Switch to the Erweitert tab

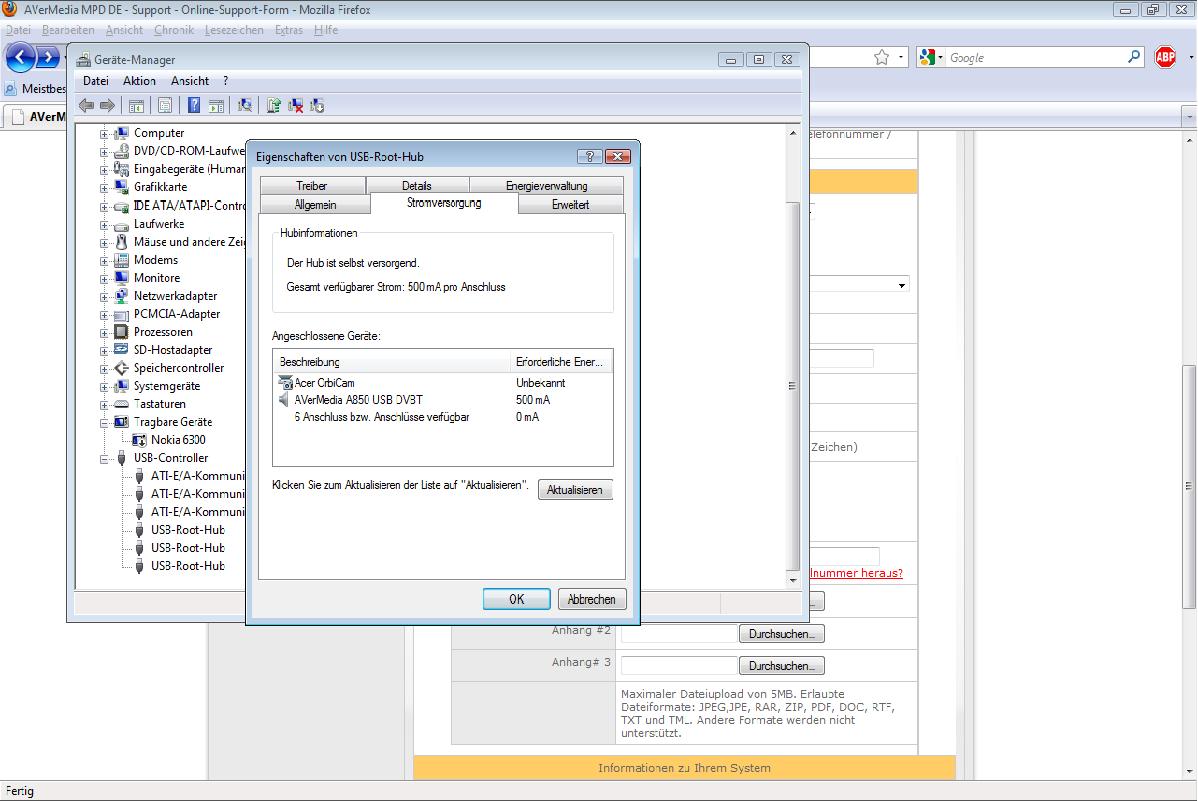pyautogui.click(x=571, y=205)
